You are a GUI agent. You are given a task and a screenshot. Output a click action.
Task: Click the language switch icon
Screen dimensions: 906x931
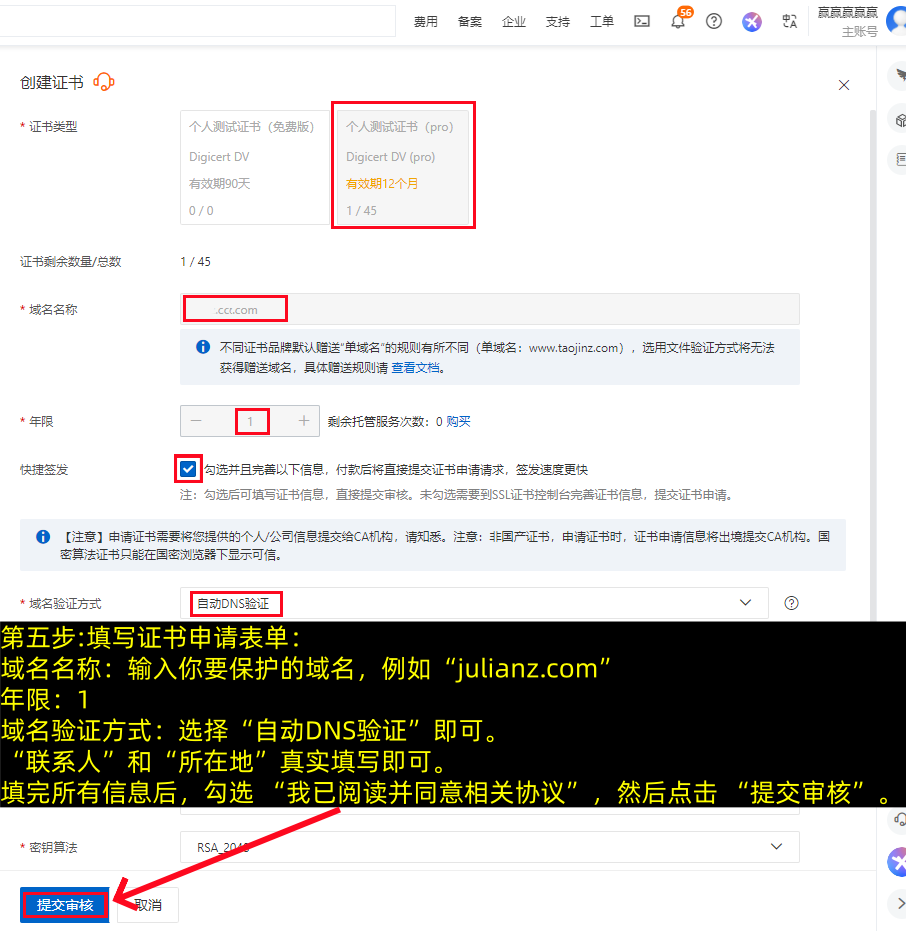[x=790, y=21]
